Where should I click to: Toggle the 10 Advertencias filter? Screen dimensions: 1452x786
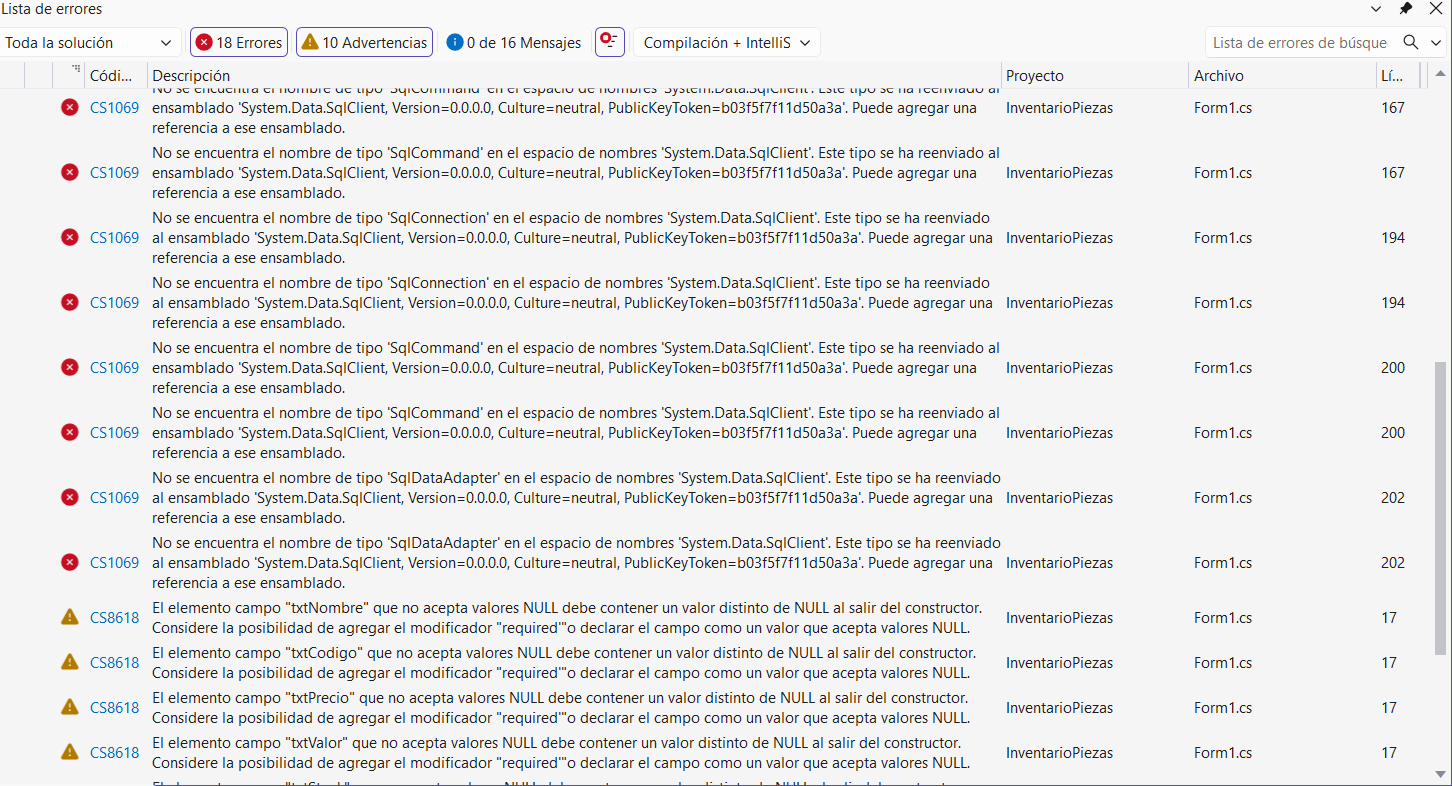(x=364, y=42)
